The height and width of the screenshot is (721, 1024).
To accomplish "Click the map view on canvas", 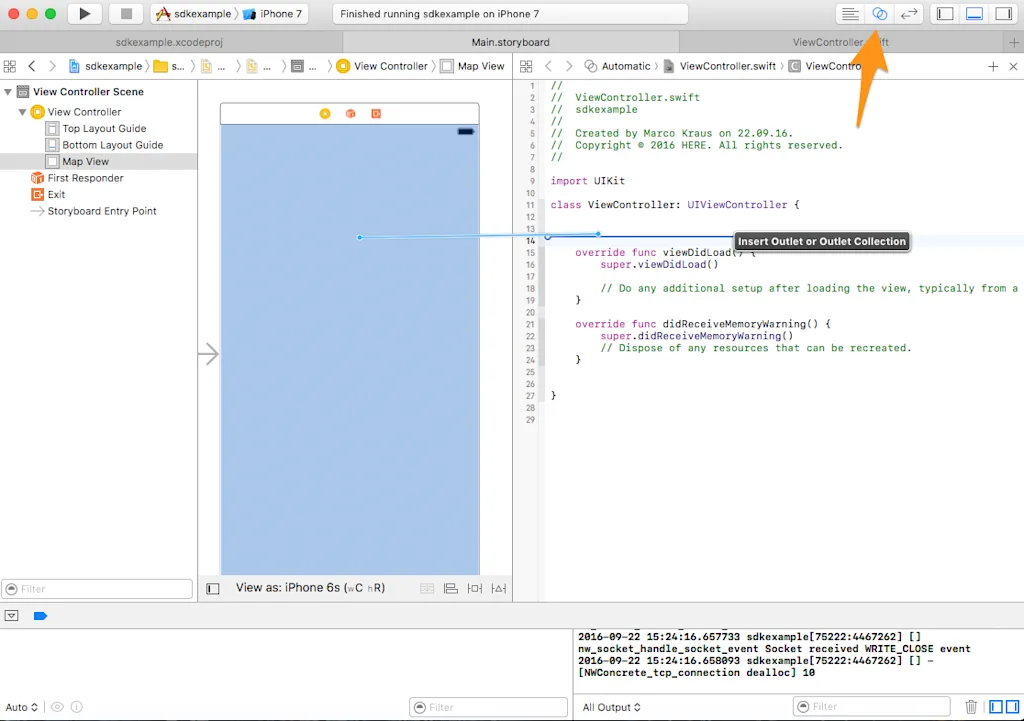I will pos(350,349).
